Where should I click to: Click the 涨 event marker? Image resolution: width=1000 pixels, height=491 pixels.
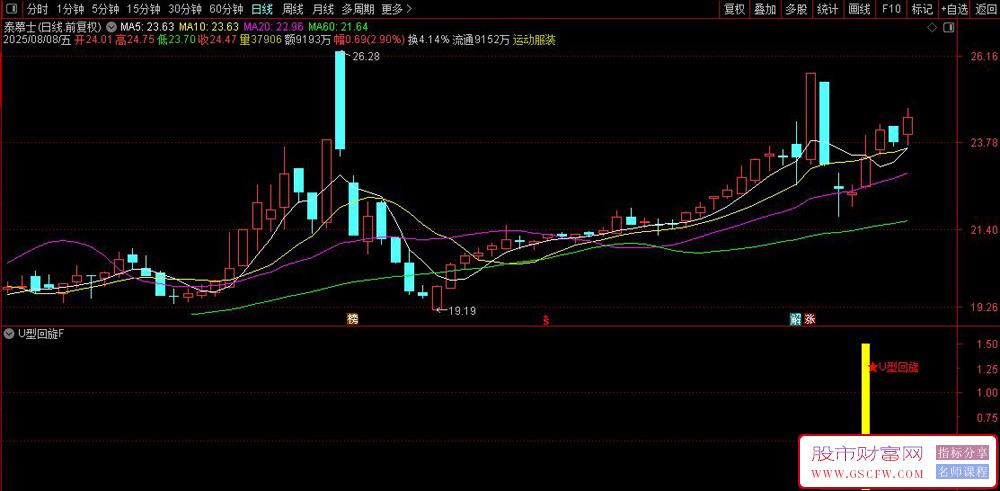[x=810, y=319]
